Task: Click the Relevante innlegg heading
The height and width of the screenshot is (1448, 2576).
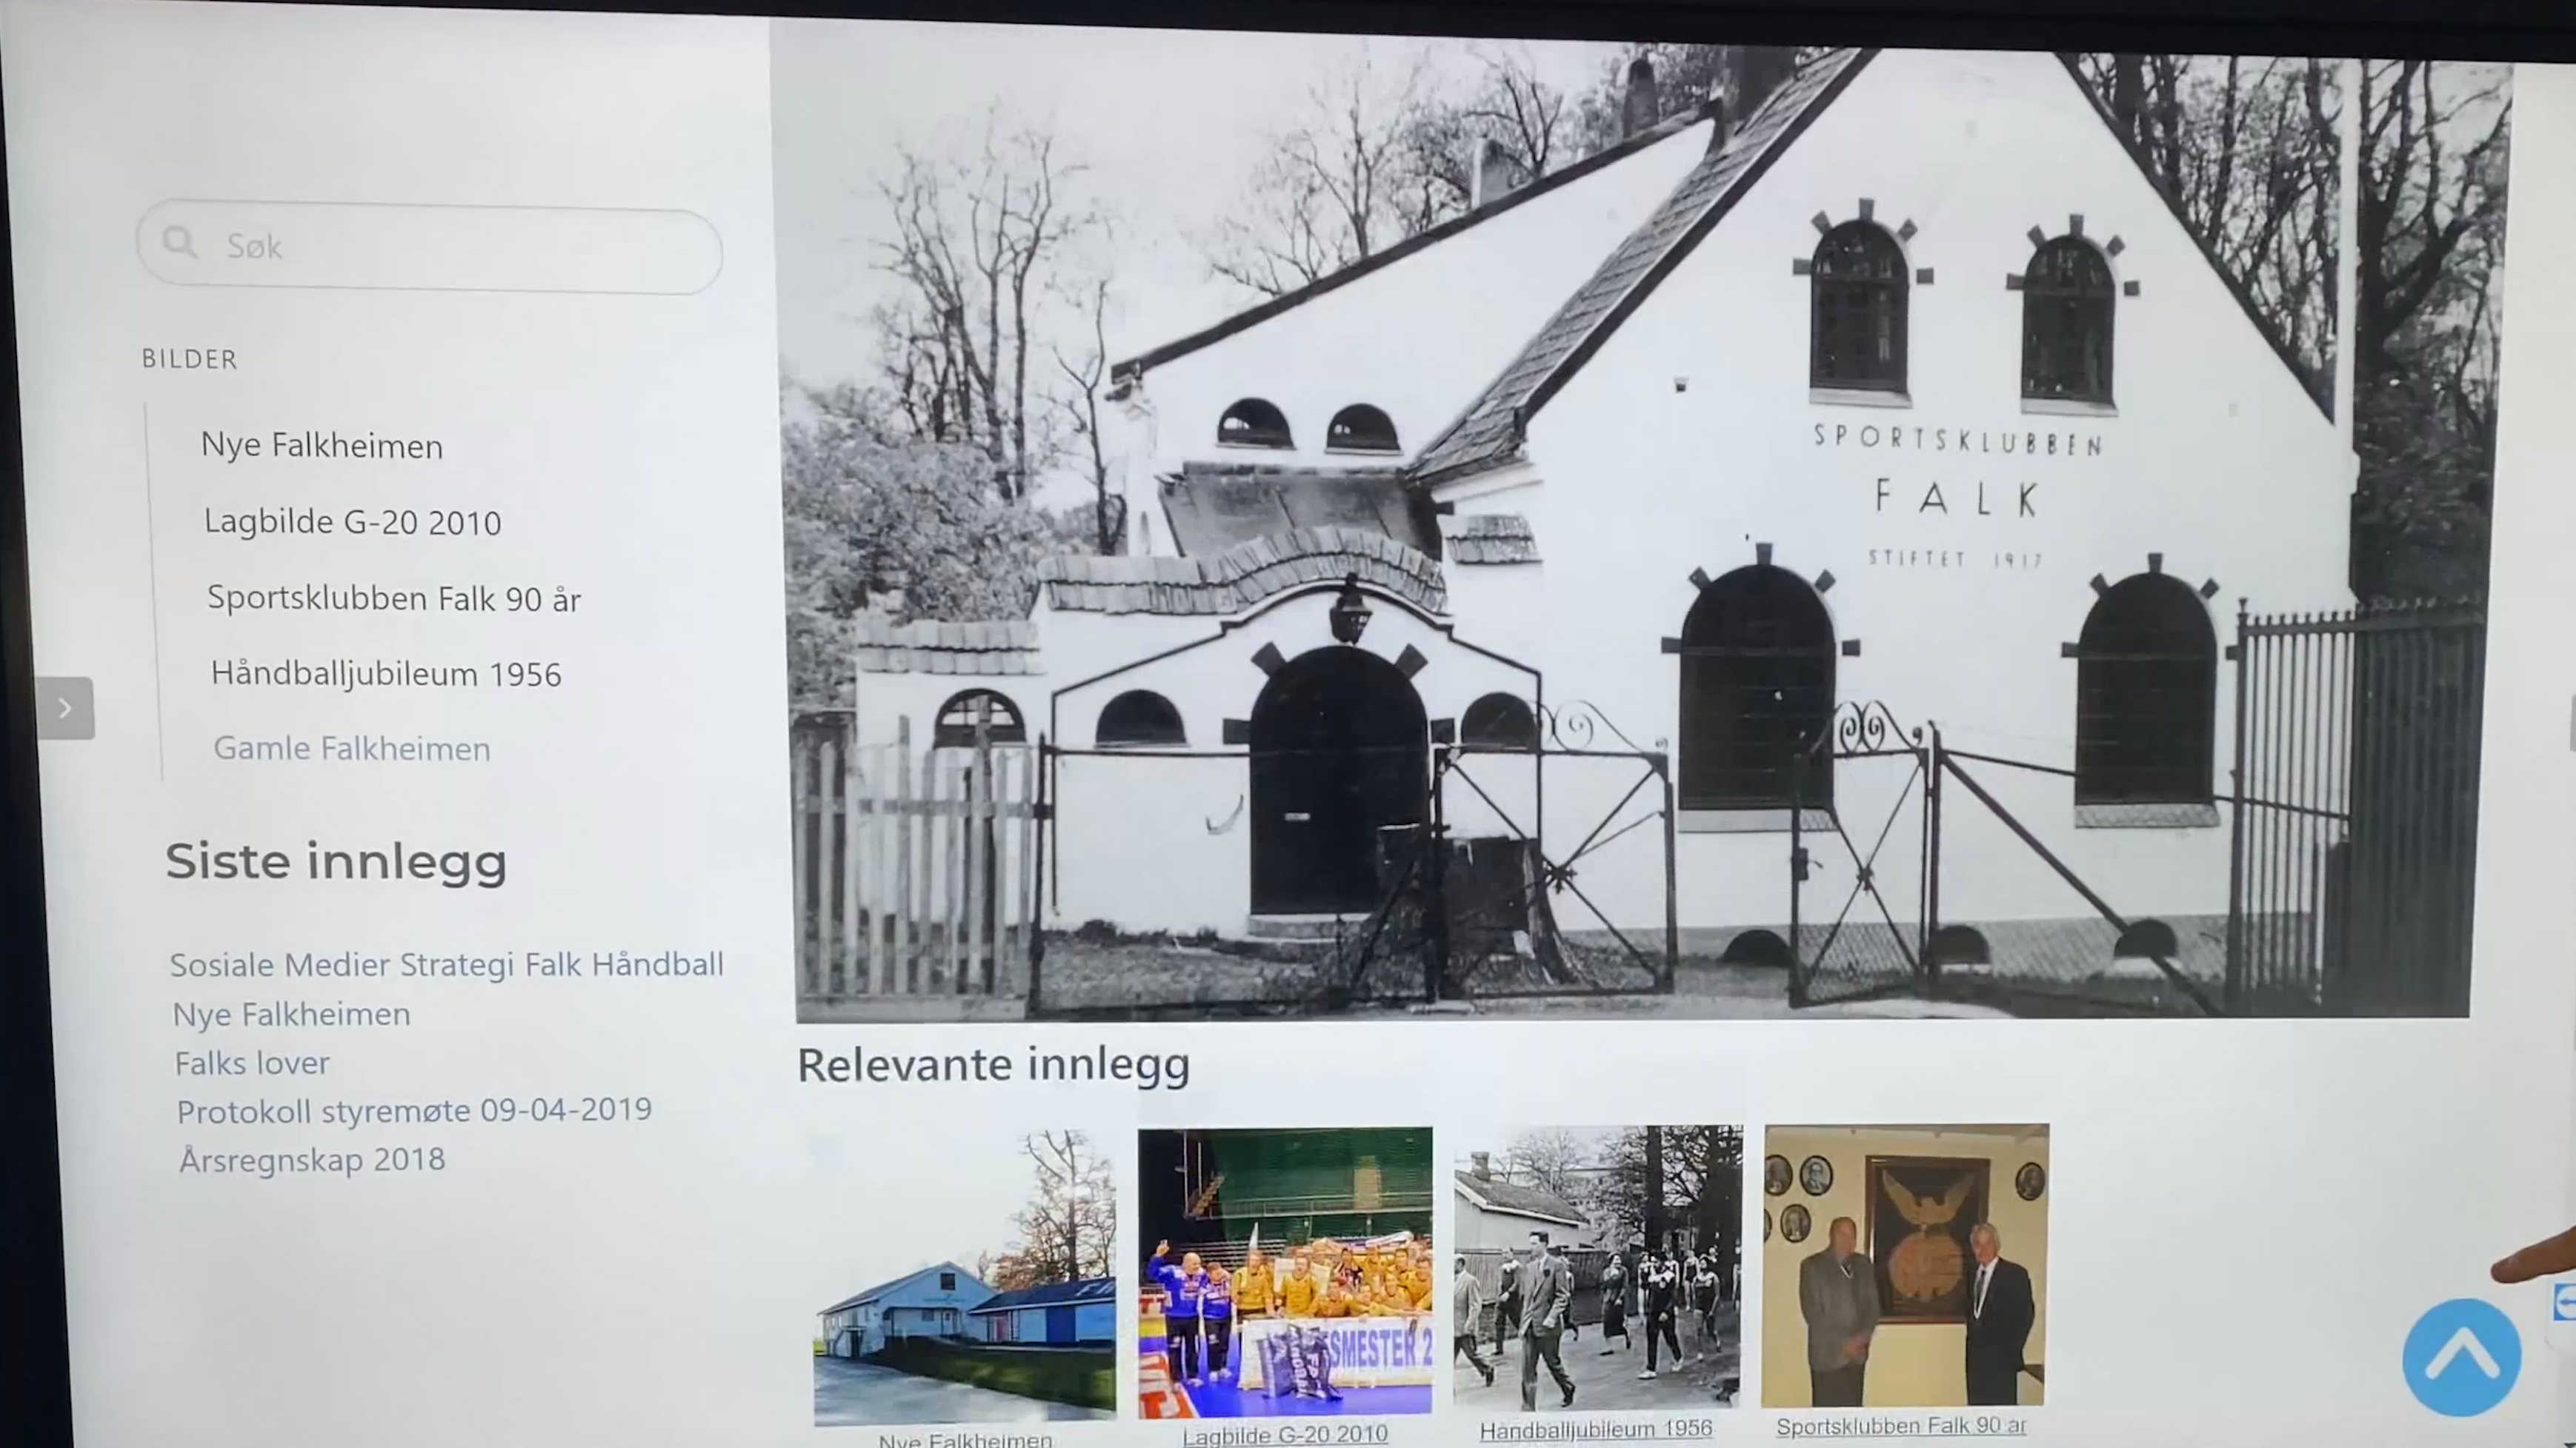Action: point(993,1064)
